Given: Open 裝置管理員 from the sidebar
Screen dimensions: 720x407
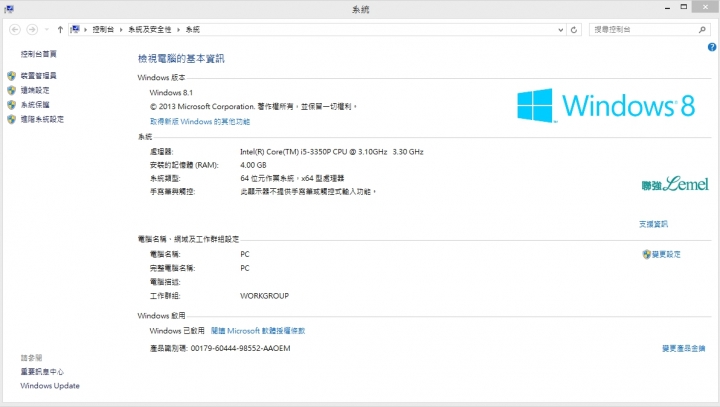Looking at the screenshot, I should click(x=39, y=75).
